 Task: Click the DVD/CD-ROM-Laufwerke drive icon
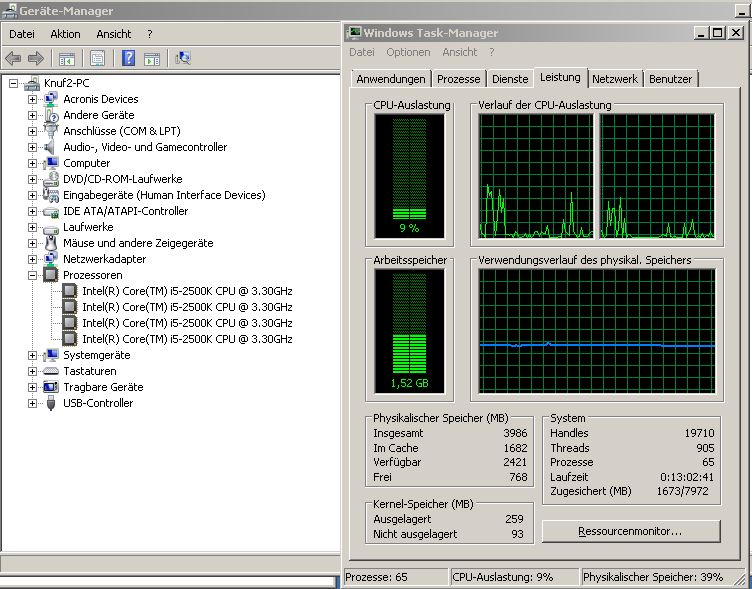(x=50, y=179)
